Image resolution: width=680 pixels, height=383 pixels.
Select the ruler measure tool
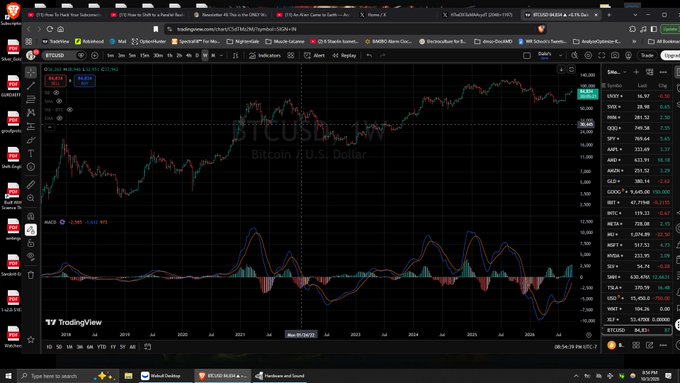(31, 185)
